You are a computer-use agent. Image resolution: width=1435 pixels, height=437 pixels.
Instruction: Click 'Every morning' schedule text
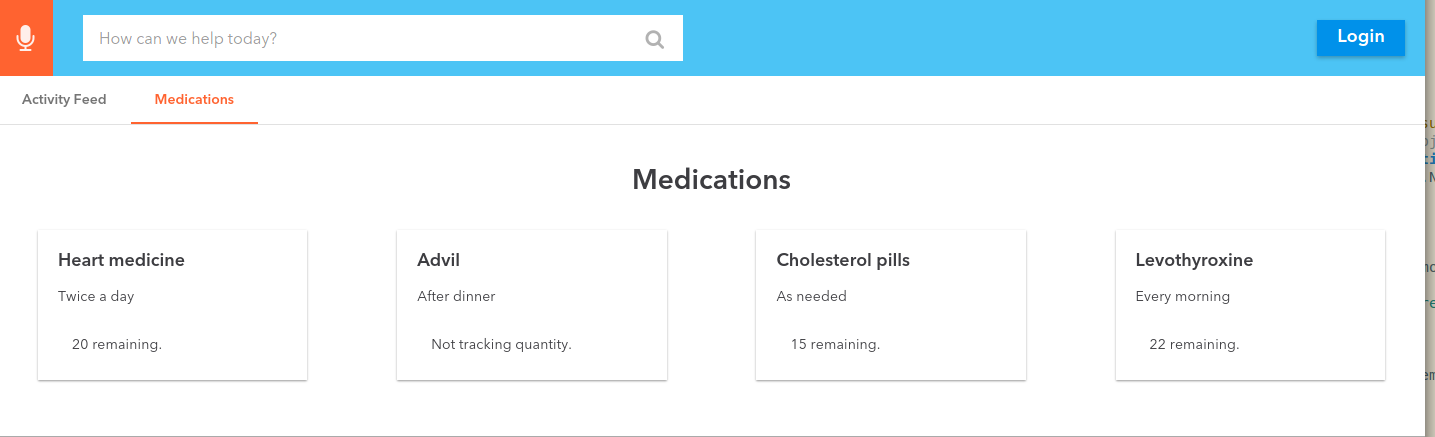(1183, 296)
